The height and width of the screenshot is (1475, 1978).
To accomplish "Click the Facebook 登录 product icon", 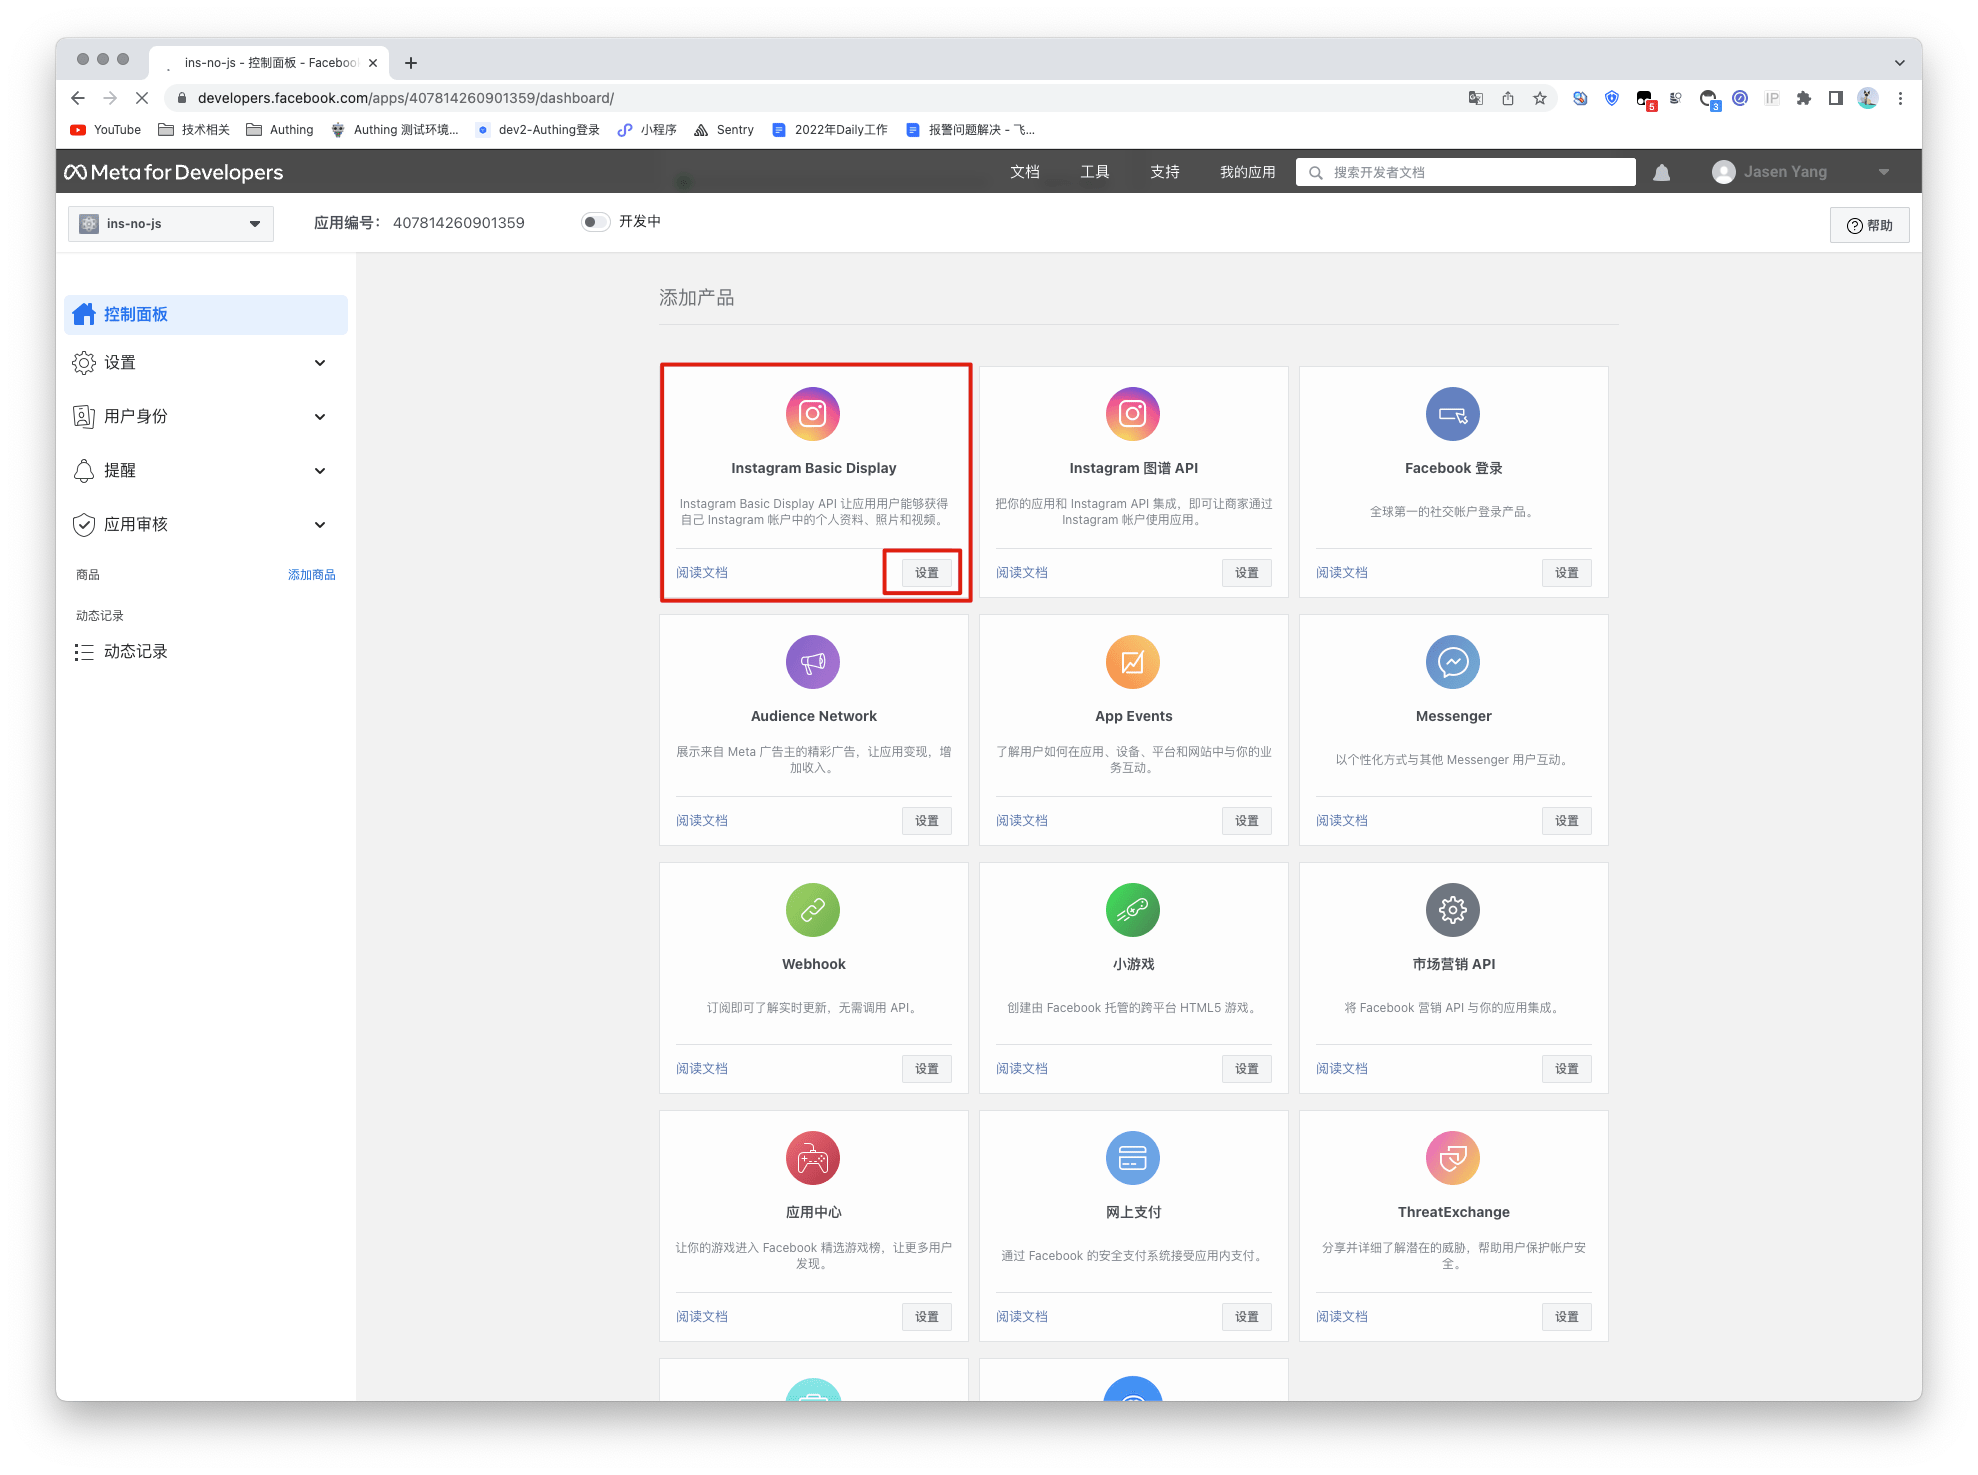I will [x=1452, y=414].
